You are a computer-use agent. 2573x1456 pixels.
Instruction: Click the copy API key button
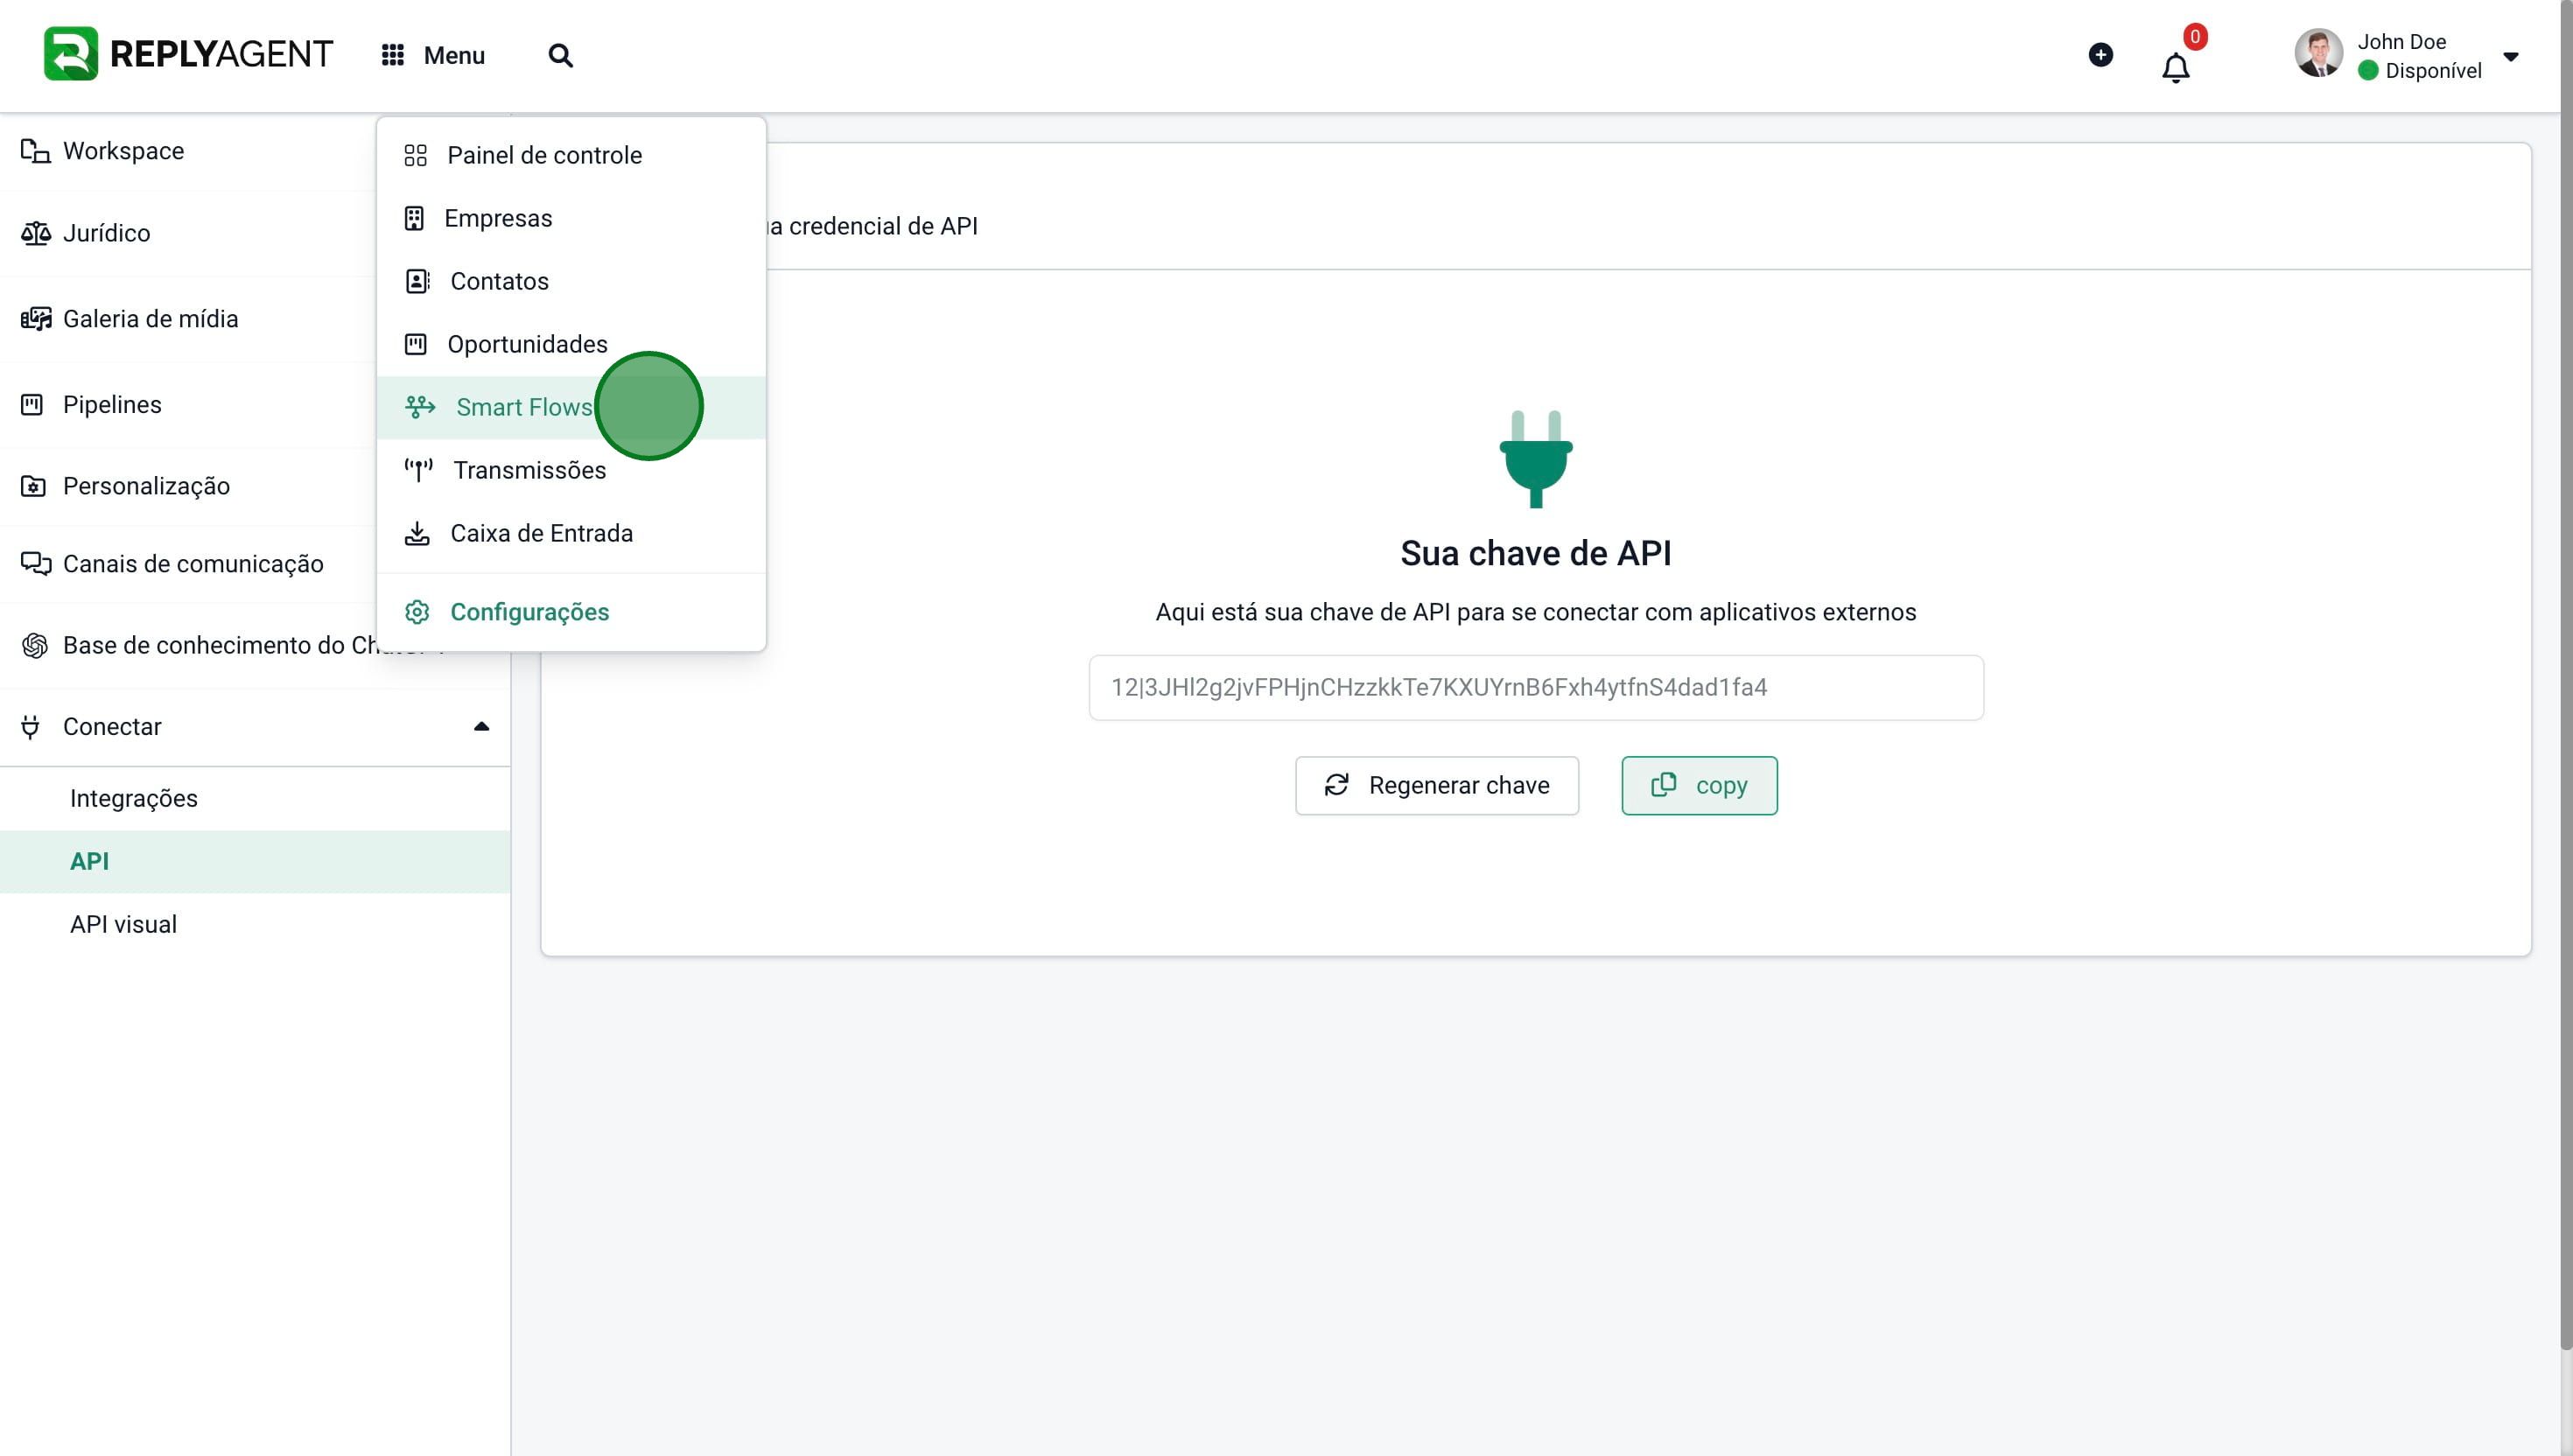pos(1699,786)
